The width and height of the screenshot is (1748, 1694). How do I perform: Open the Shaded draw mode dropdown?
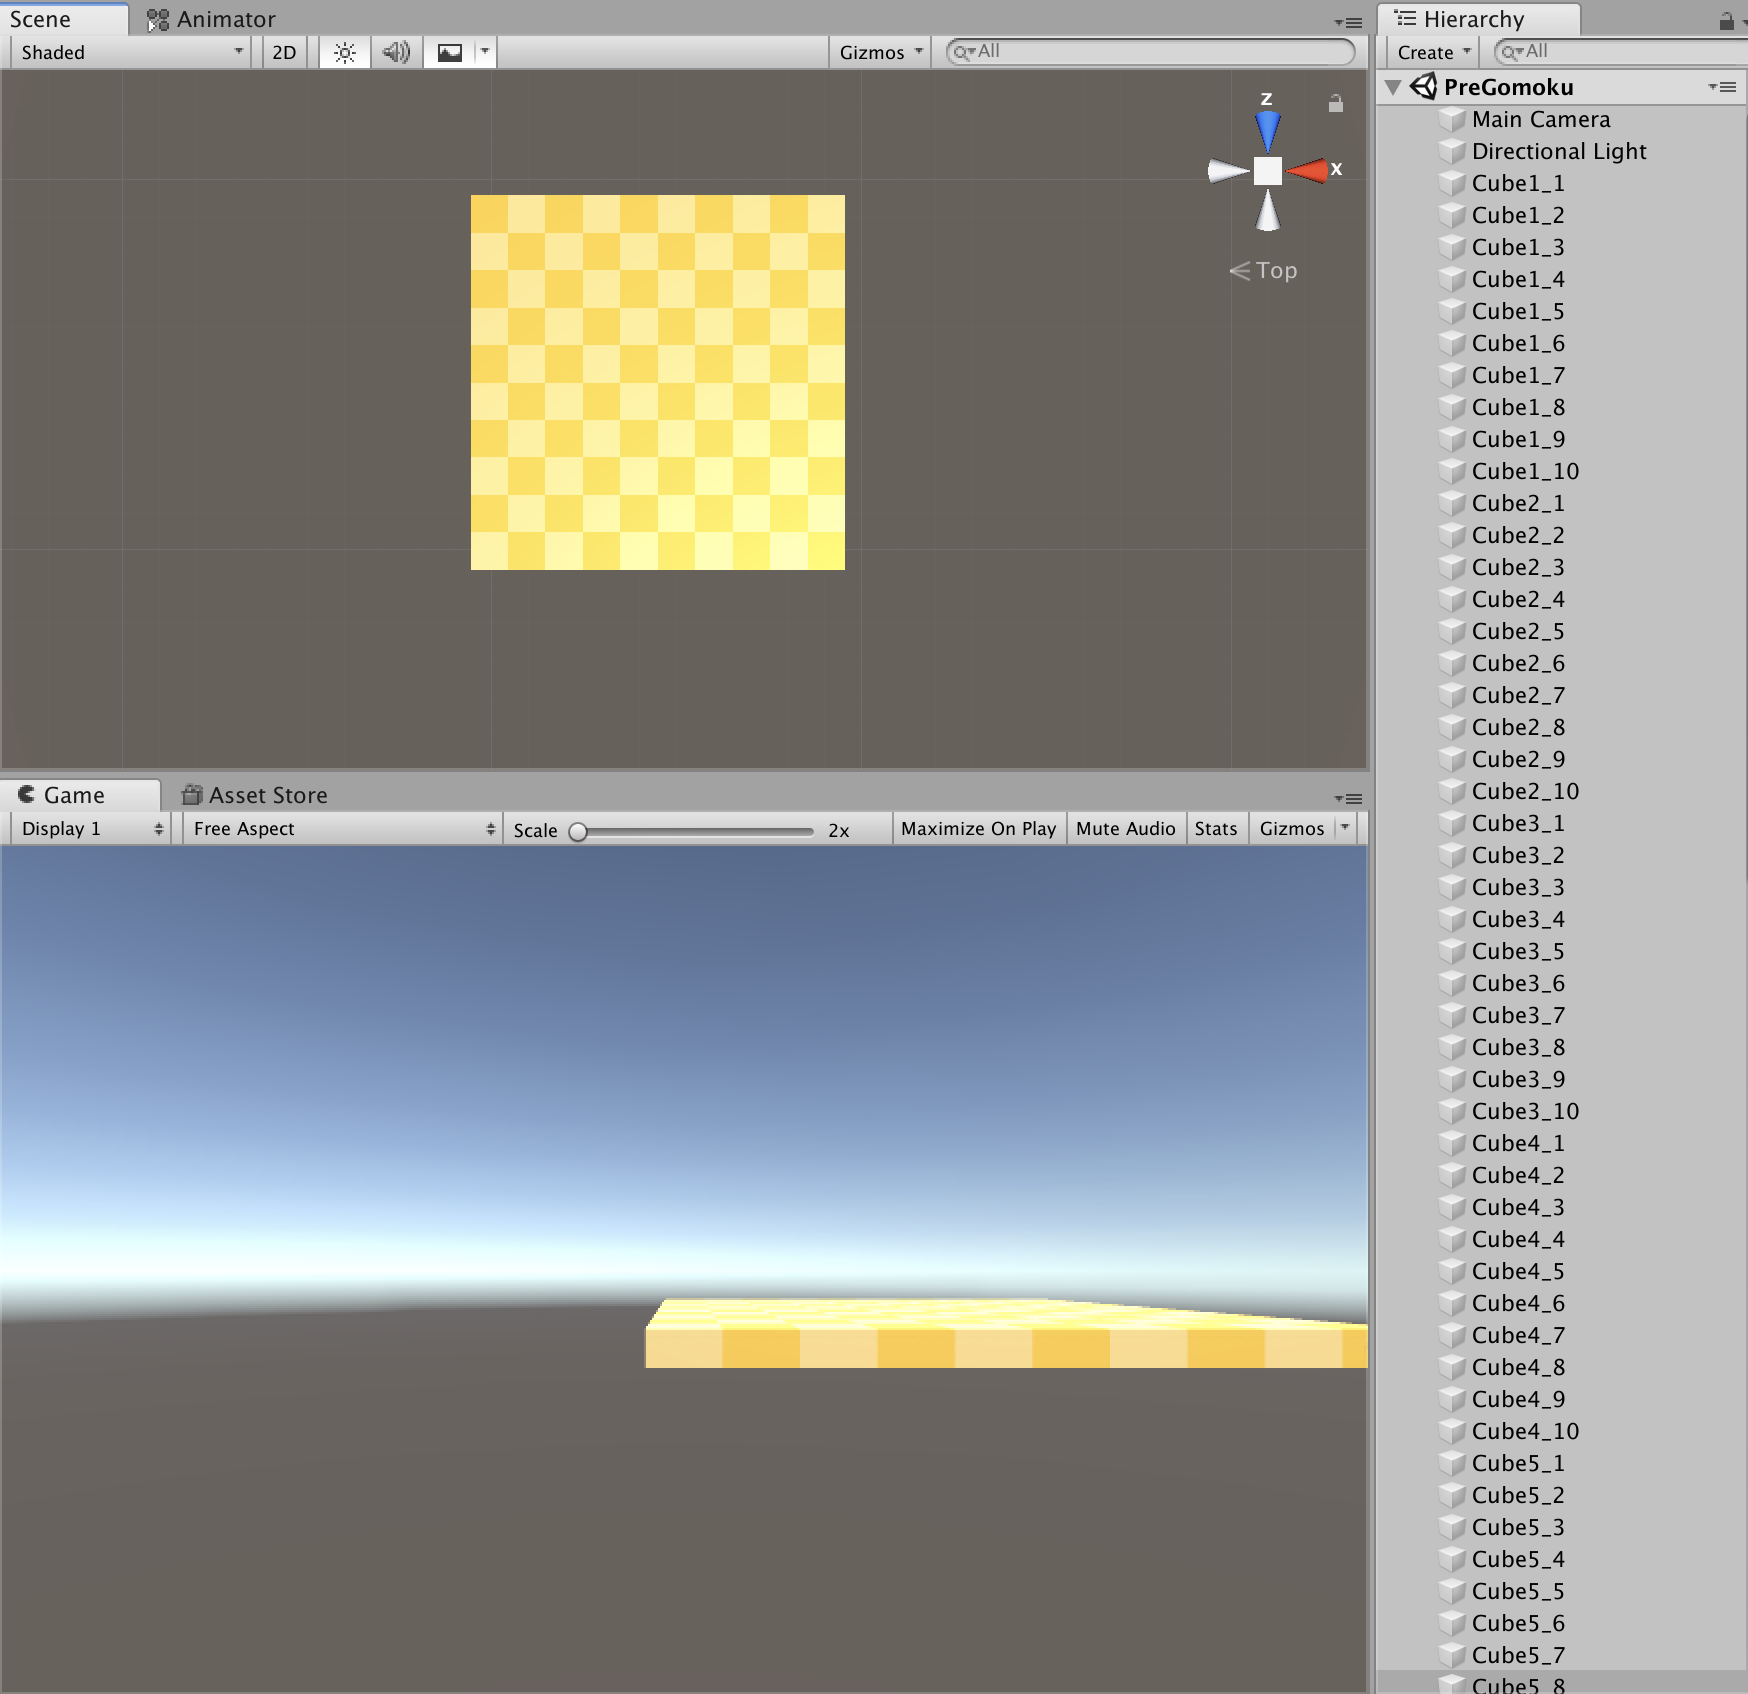(x=130, y=53)
